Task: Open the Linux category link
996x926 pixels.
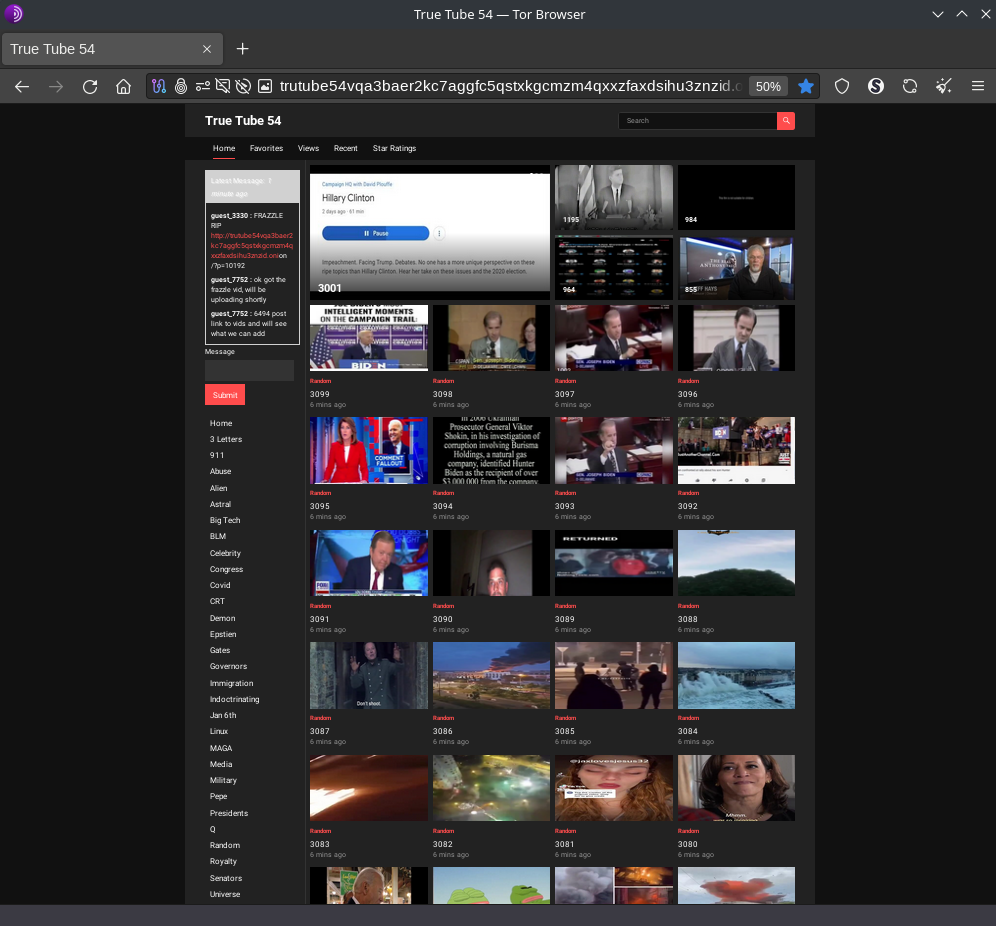Action: [219, 731]
